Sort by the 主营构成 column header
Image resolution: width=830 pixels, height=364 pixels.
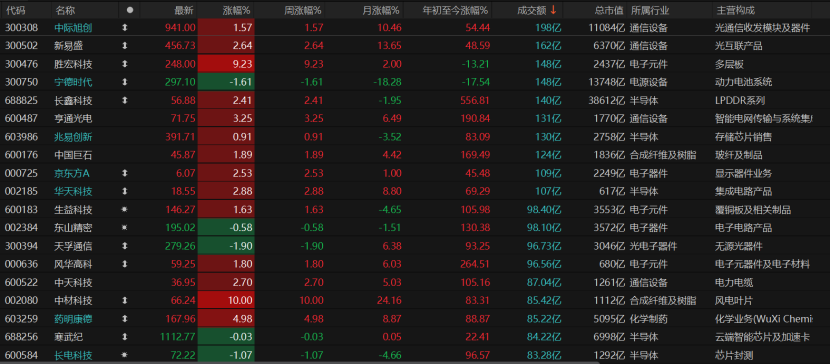(x=735, y=10)
